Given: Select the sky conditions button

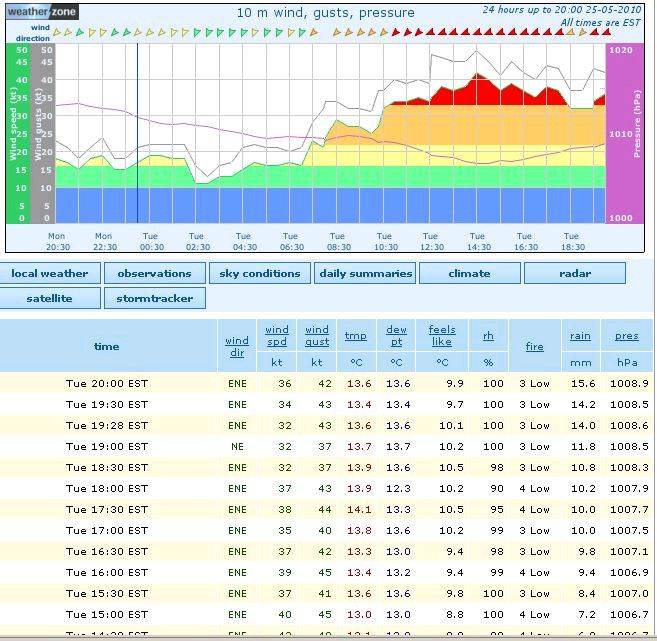Looking at the screenshot, I should [259, 273].
